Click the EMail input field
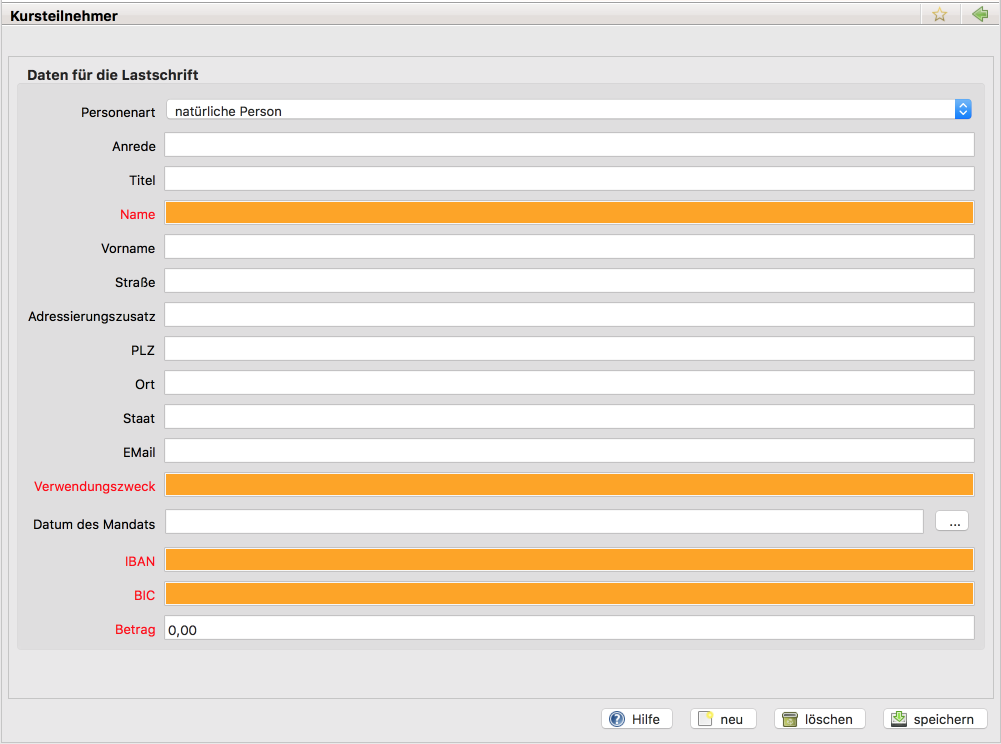Screen dimensions: 1001x744 tap(568, 451)
